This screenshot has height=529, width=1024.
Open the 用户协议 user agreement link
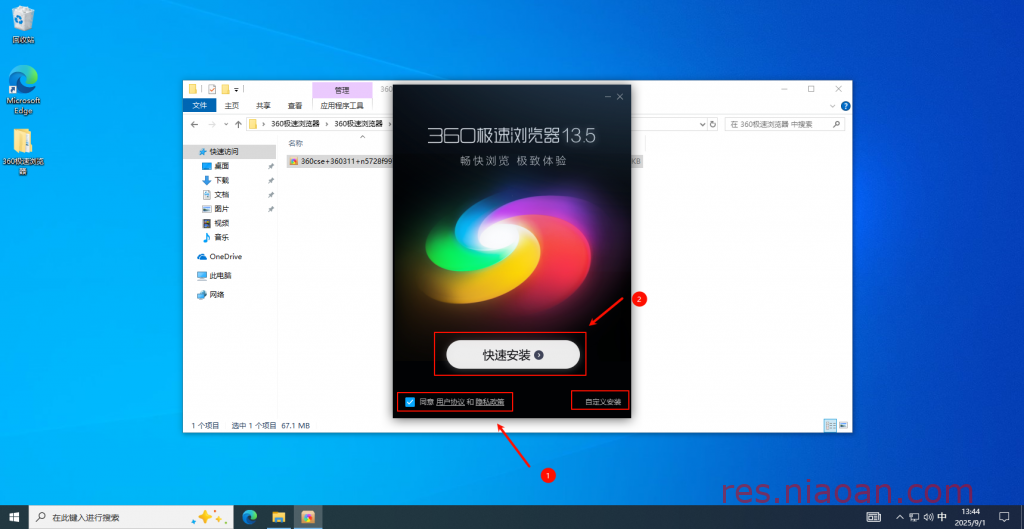pyautogui.click(x=450, y=402)
